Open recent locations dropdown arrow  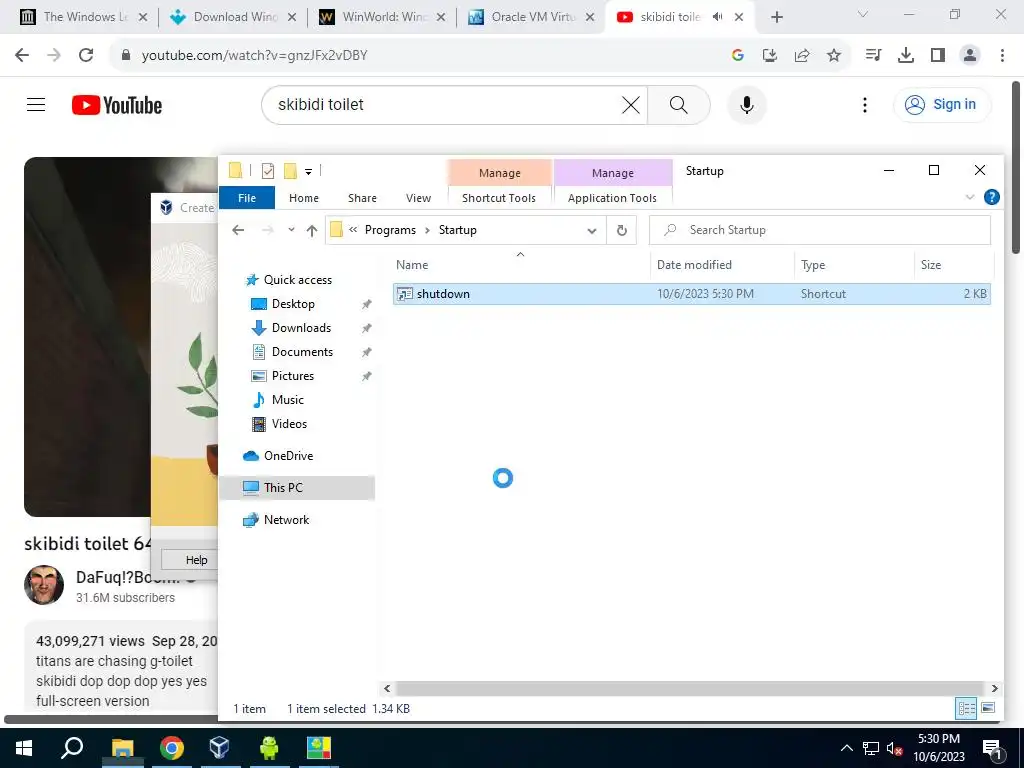point(291,230)
